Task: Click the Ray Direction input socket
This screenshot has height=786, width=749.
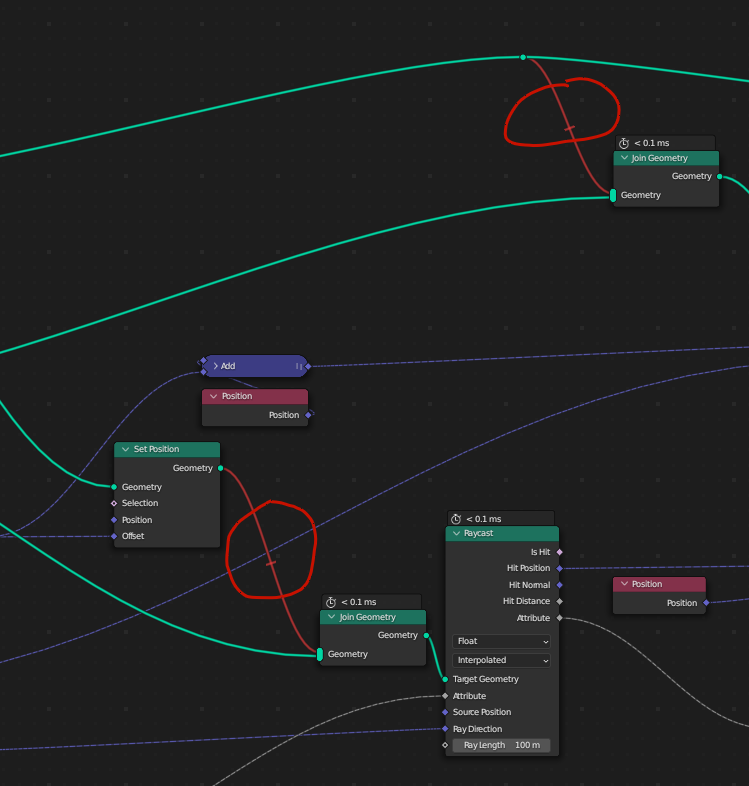Action: [445, 729]
